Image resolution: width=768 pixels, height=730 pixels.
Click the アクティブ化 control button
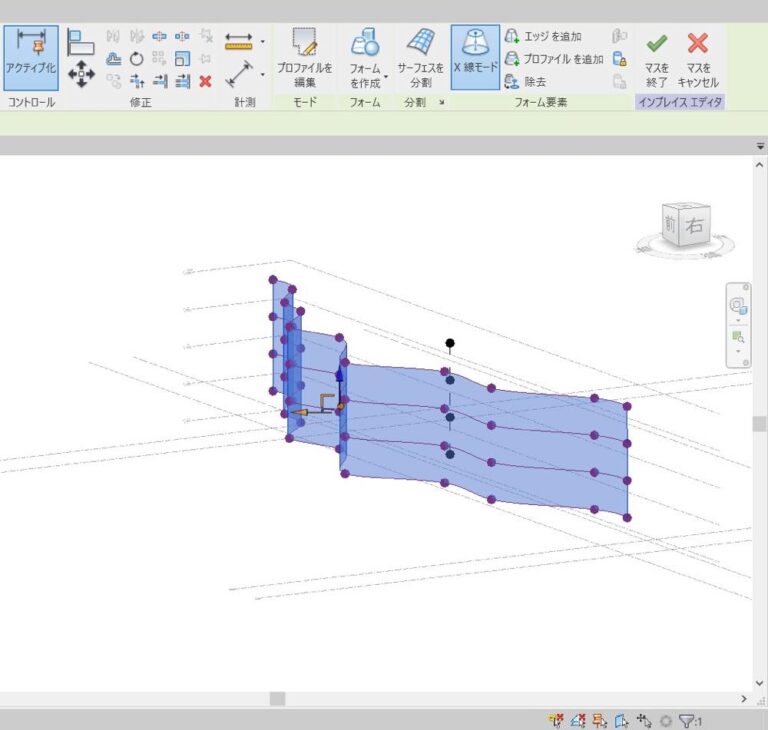[30, 57]
